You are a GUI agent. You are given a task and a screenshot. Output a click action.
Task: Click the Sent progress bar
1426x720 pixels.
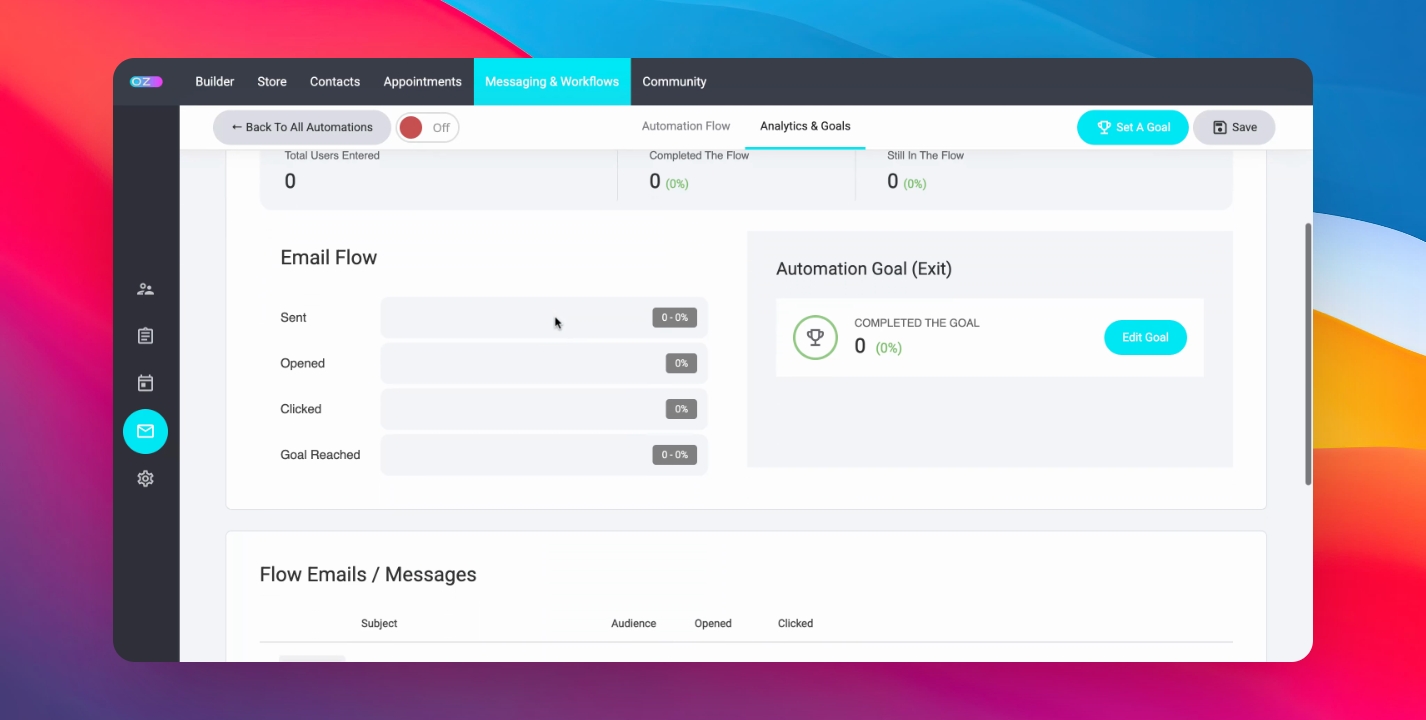tap(544, 318)
